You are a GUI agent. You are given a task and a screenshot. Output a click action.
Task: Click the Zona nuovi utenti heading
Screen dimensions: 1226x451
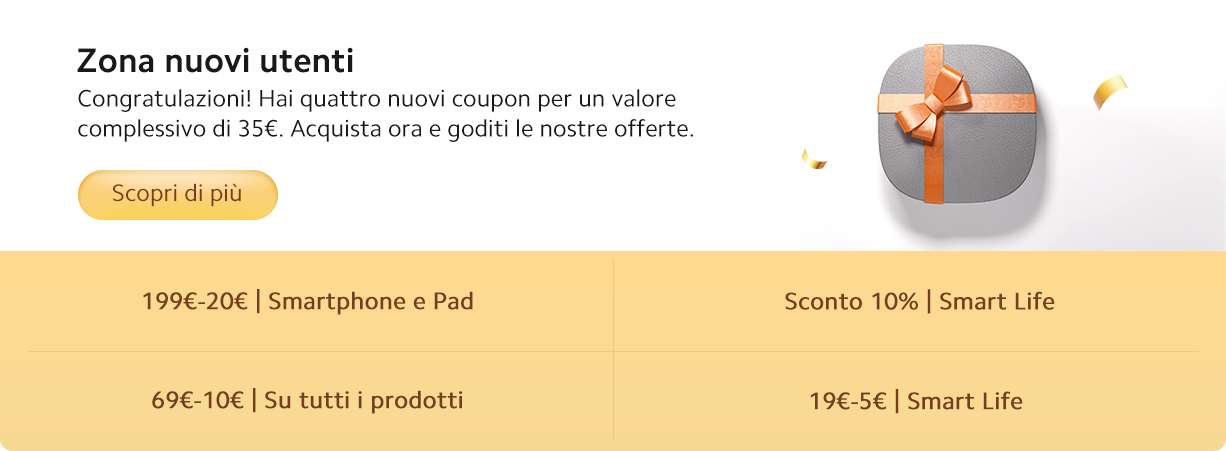pos(215,62)
